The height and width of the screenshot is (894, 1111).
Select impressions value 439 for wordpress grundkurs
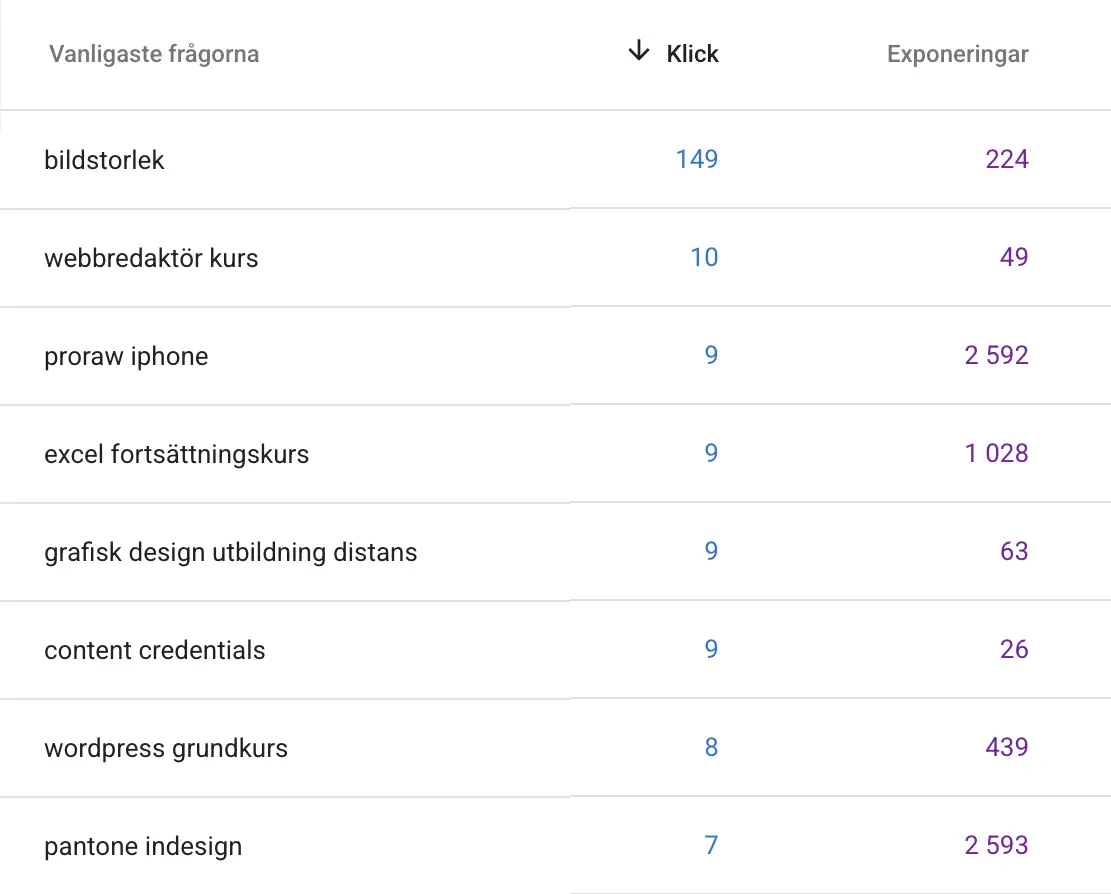click(1007, 747)
